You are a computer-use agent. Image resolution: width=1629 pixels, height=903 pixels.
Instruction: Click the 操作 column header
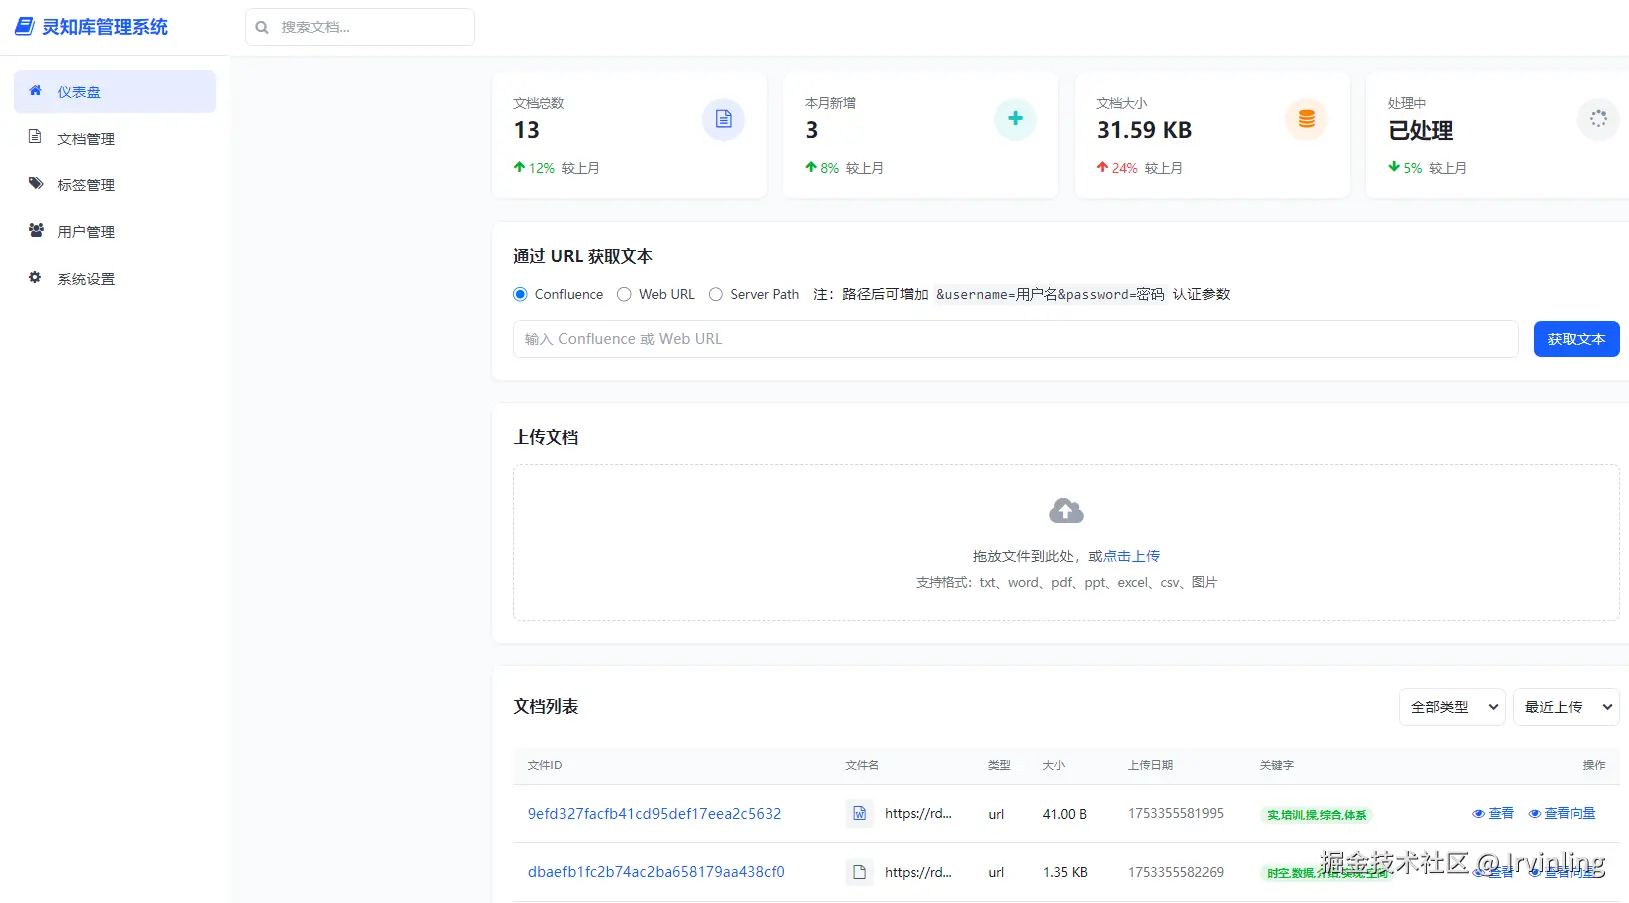1594,766
